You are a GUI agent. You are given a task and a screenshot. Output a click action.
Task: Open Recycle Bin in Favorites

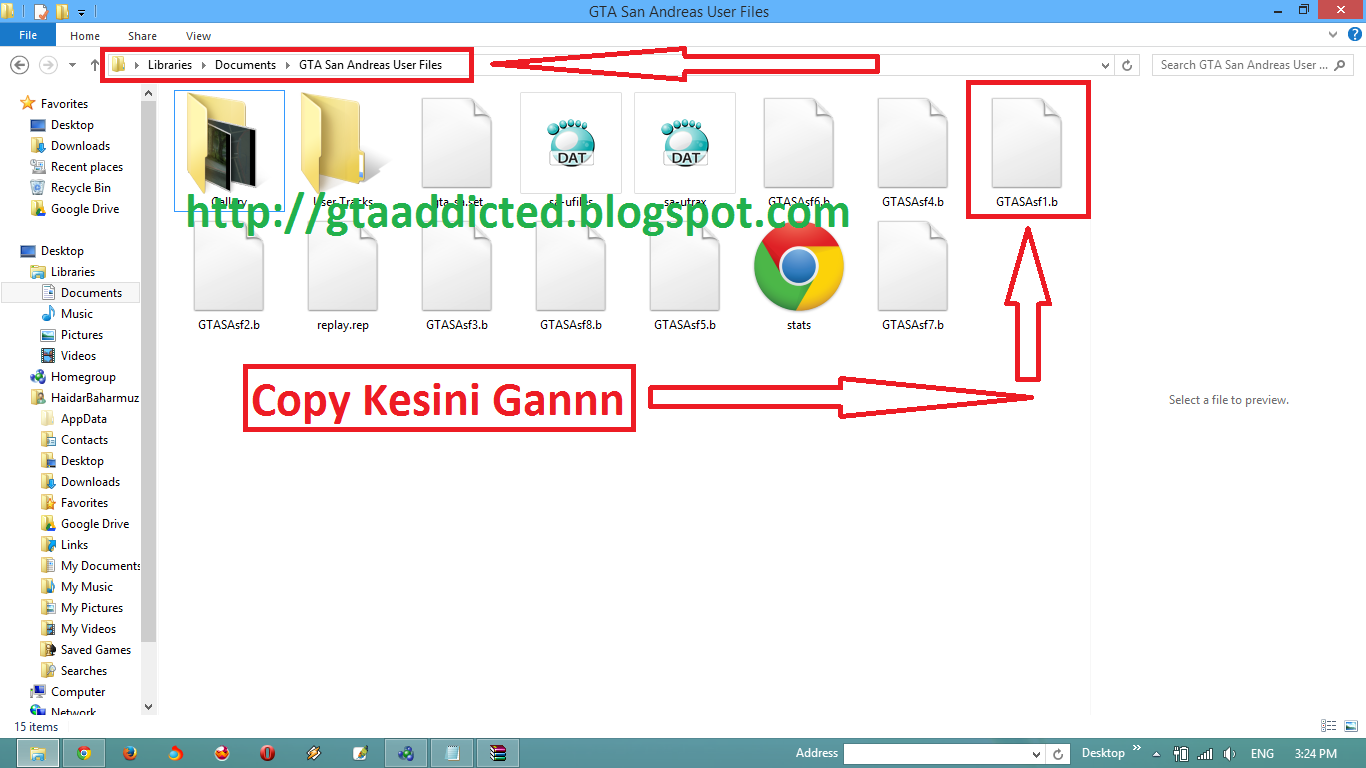(81, 188)
